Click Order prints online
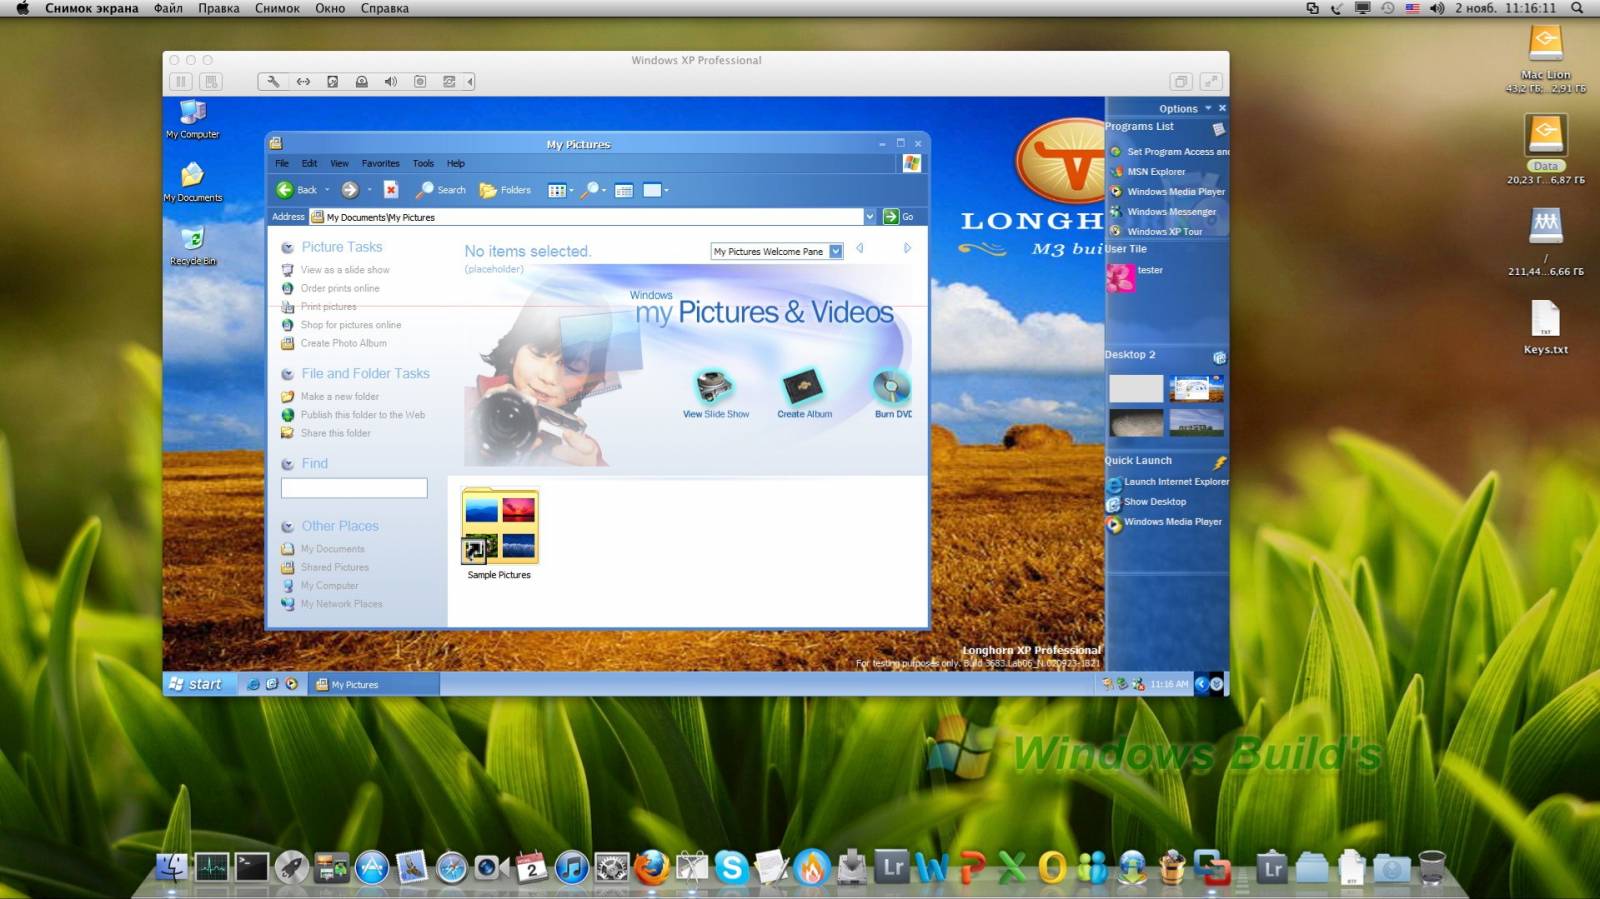This screenshot has width=1600, height=899. pyautogui.click(x=340, y=288)
